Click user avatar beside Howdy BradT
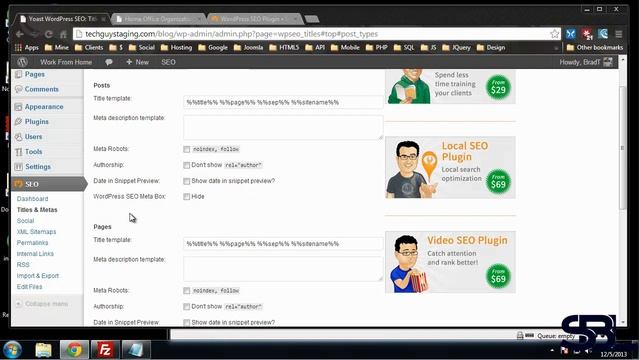 click(x=608, y=62)
